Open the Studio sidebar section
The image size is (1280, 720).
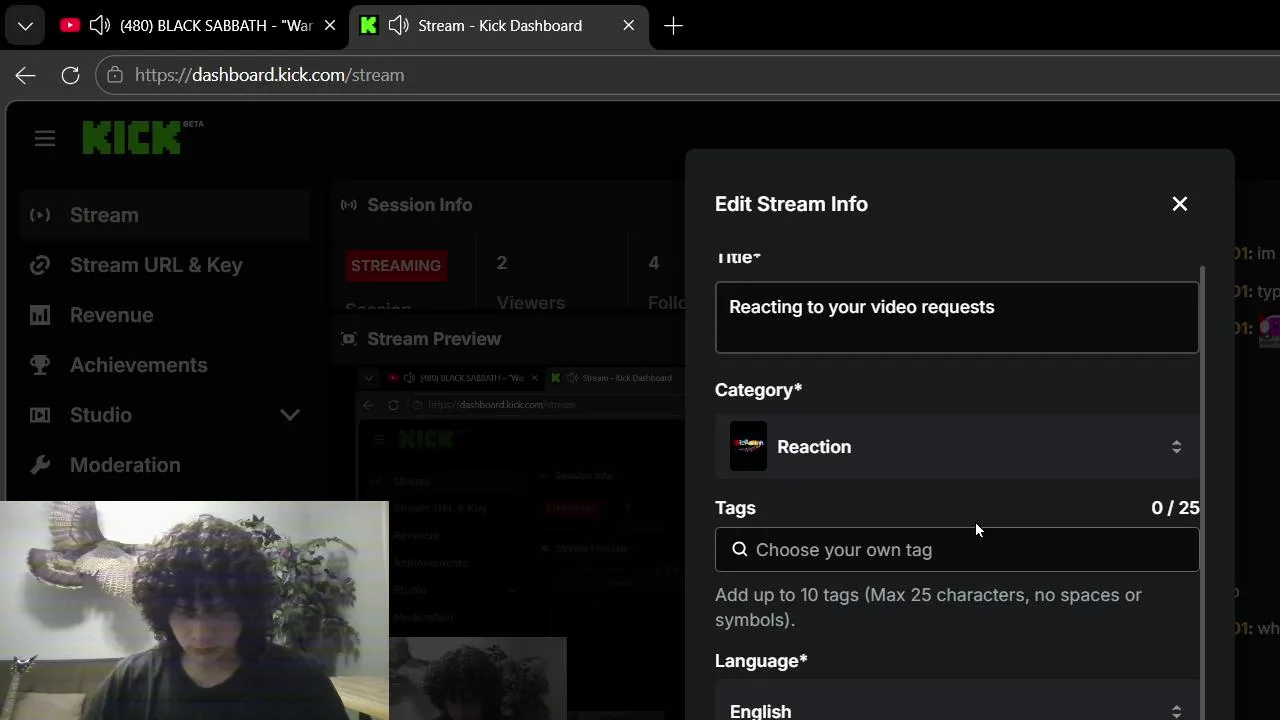coord(165,415)
